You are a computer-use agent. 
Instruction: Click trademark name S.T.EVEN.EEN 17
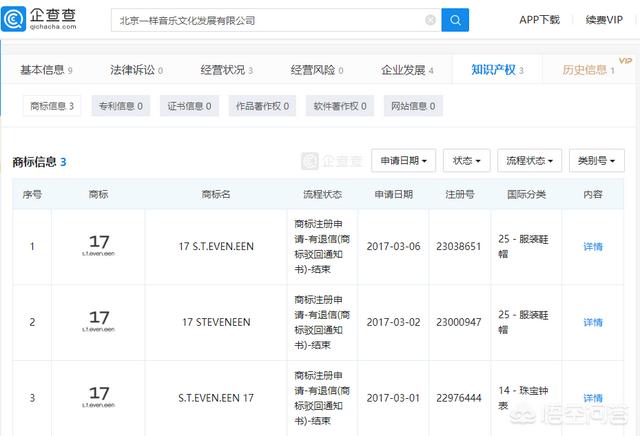[216, 398]
